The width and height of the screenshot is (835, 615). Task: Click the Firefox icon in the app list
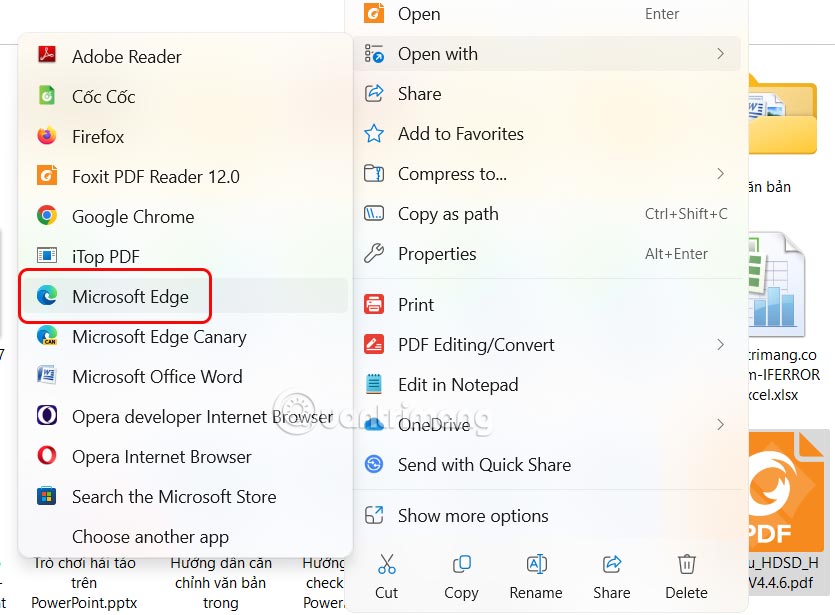pyautogui.click(x=47, y=136)
